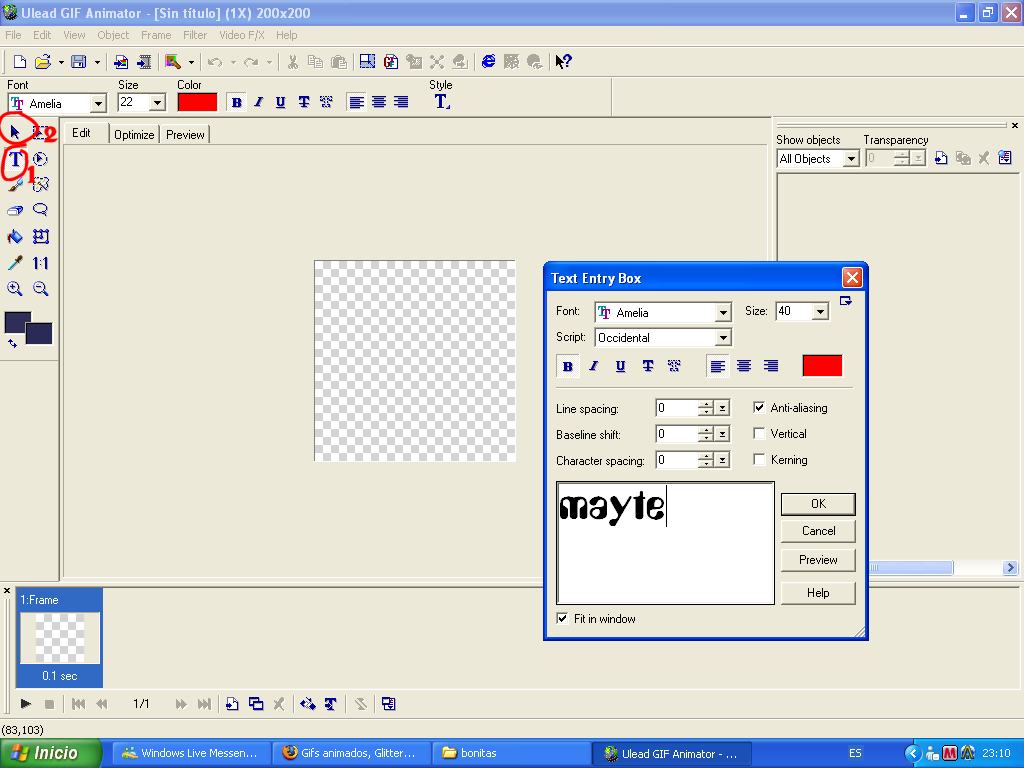Screen dimensions: 1024x768
Task: Open Line spacing slider dropdown arrow
Action: tap(722, 408)
